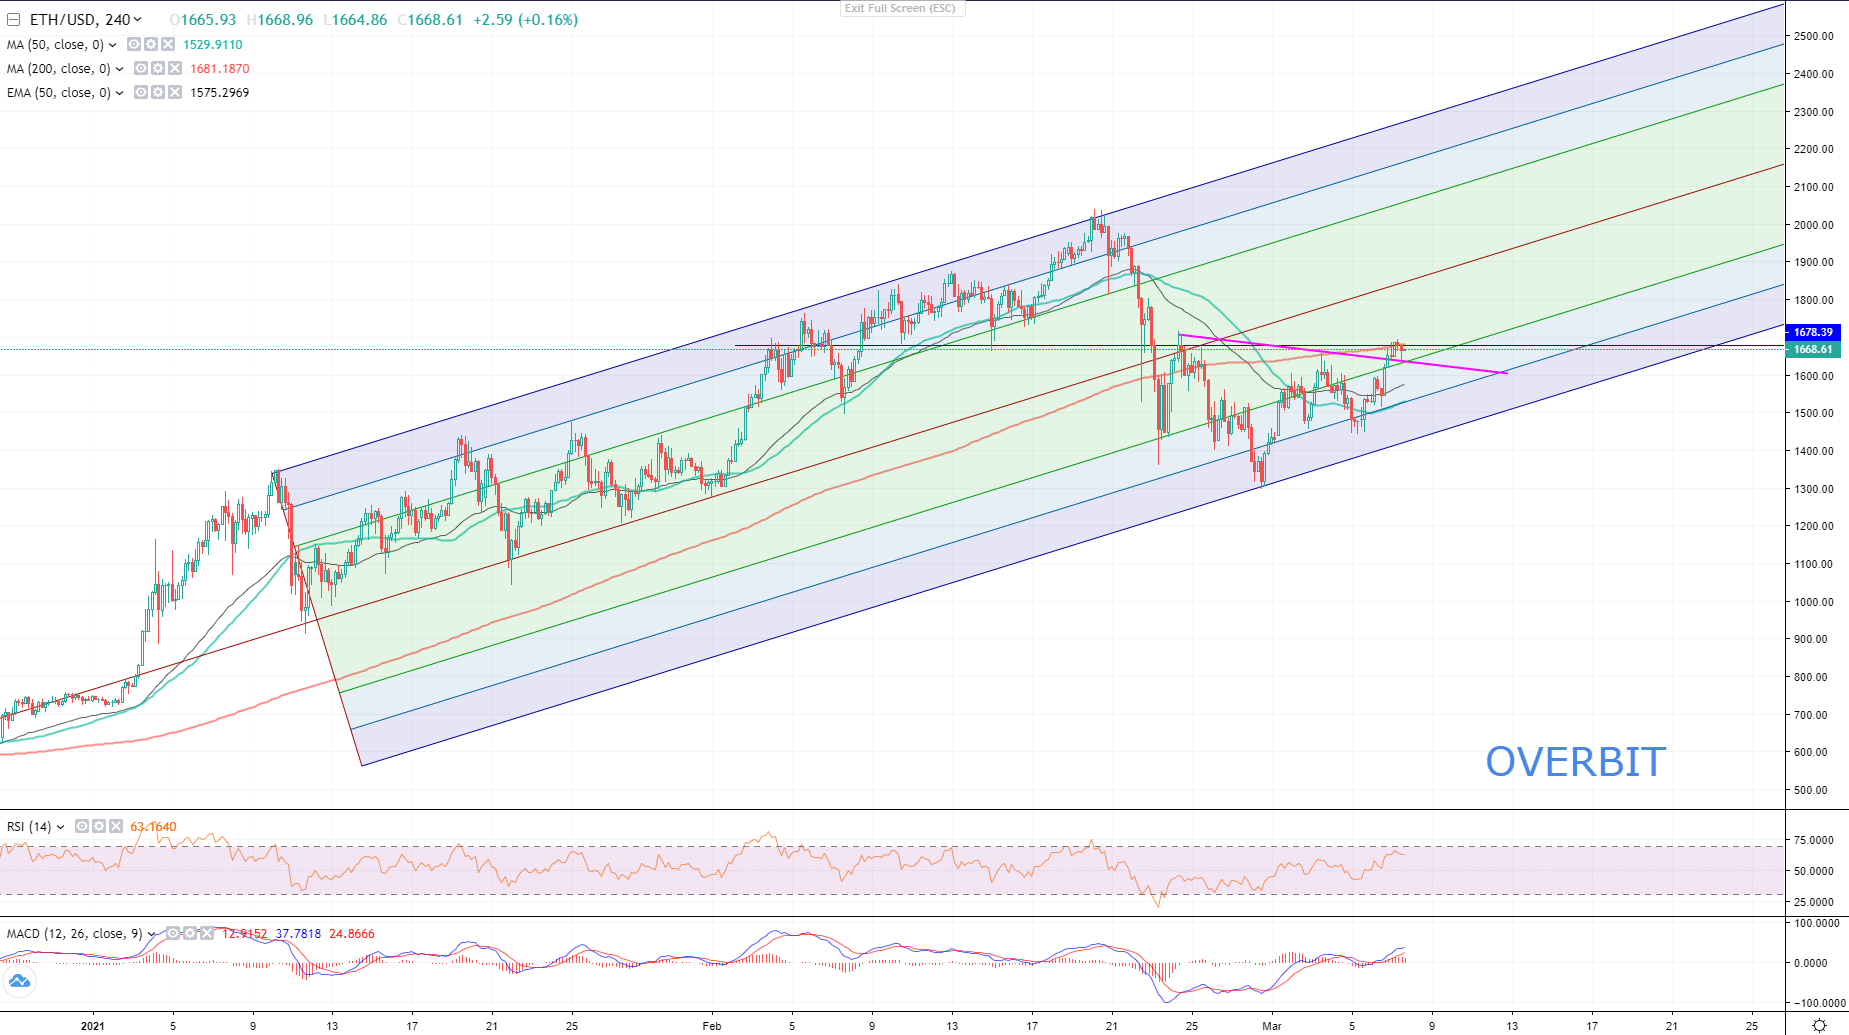Click the MACD -100.0000 scale label
1849x1035 pixels.
tap(1819, 1003)
